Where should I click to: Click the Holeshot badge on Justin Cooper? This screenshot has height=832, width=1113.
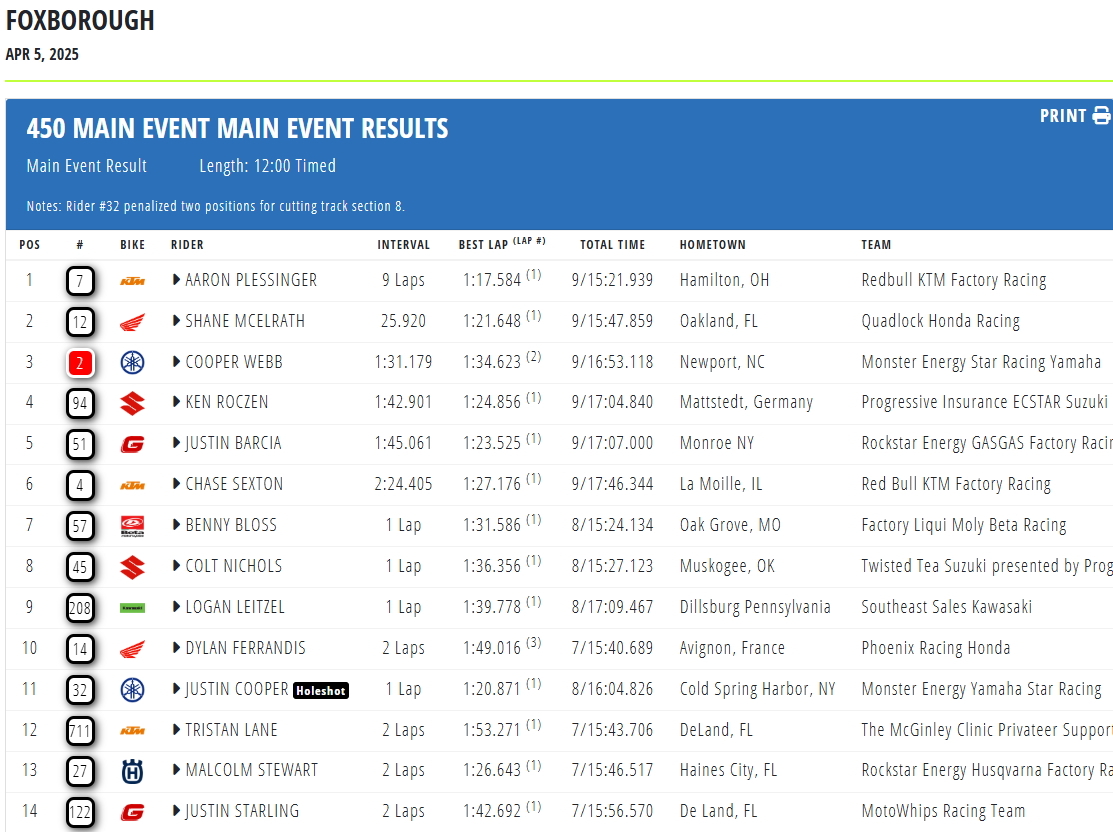321,690
